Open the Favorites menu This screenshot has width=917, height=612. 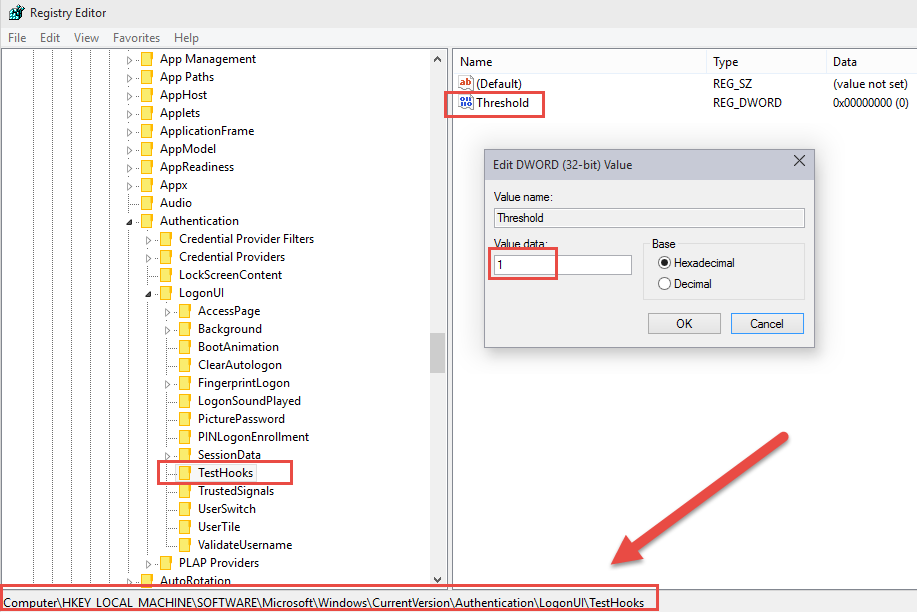pos(136,37)
